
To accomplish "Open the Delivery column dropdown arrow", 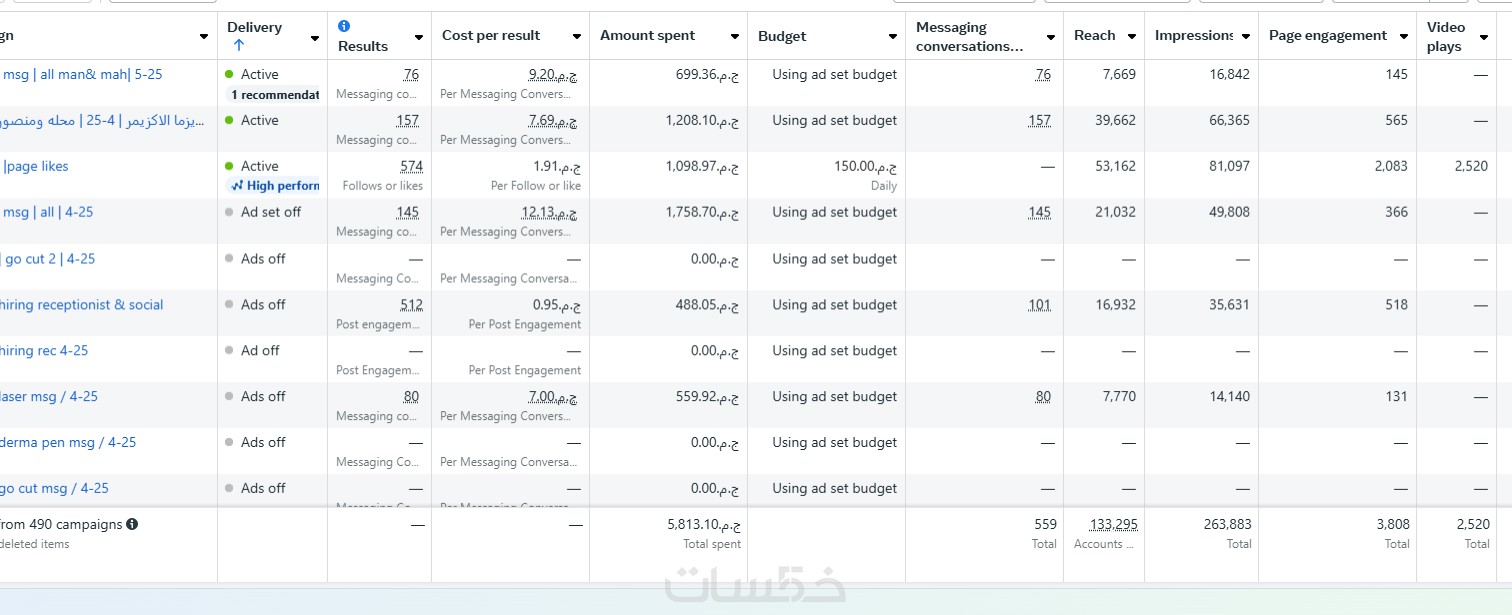I will click(315, 38).
